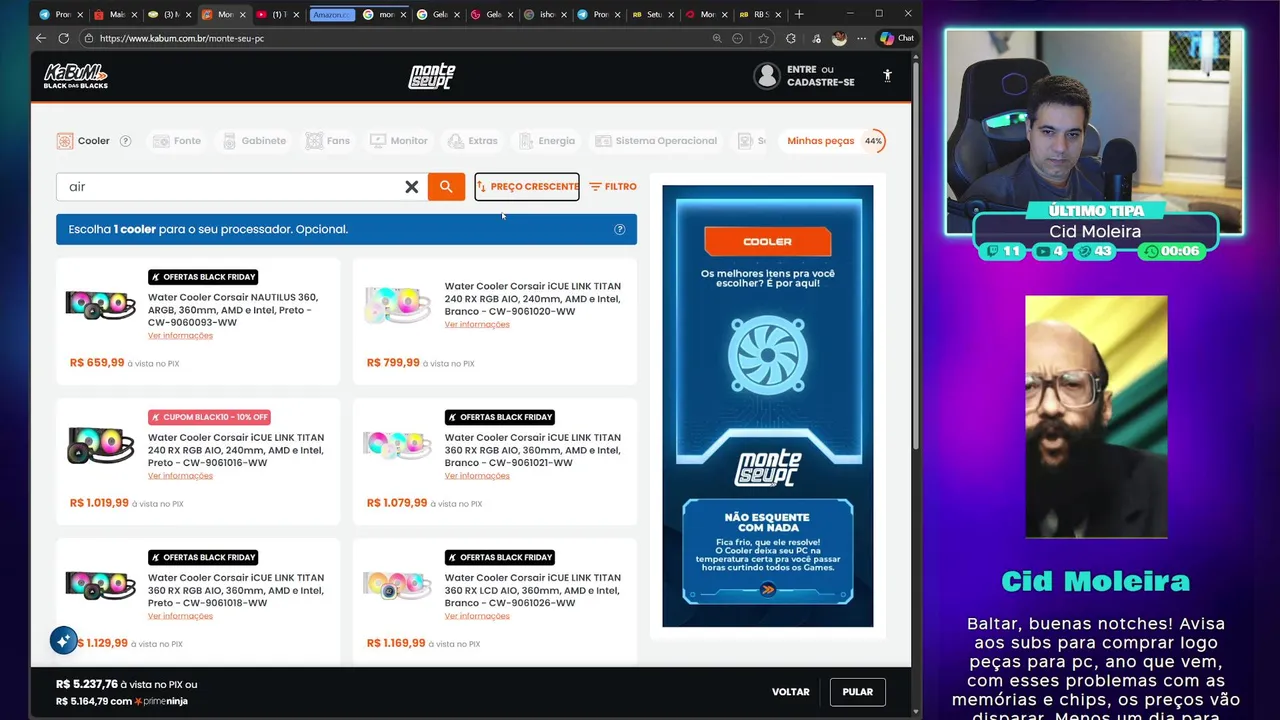Image resolution: width=1280 pixels, height=720 pixels.
Task: Click the fan icon in the Cooler ad
Action: (767, 355)
